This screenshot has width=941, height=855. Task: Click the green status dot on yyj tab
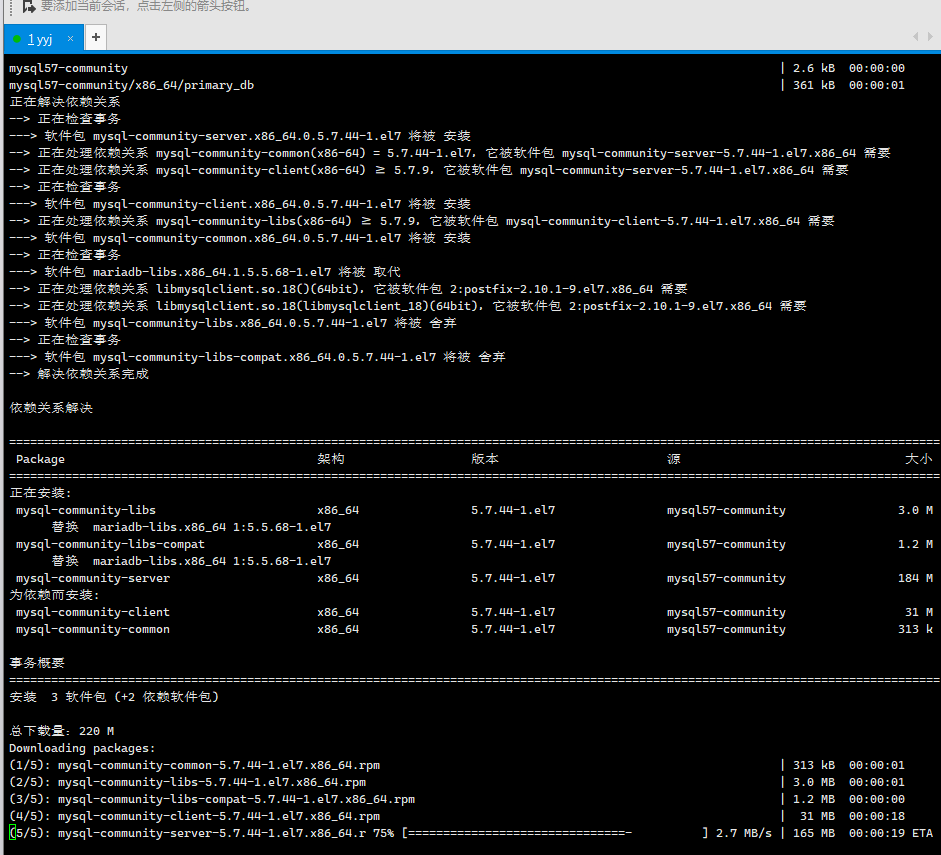click(x=17, y=39)
